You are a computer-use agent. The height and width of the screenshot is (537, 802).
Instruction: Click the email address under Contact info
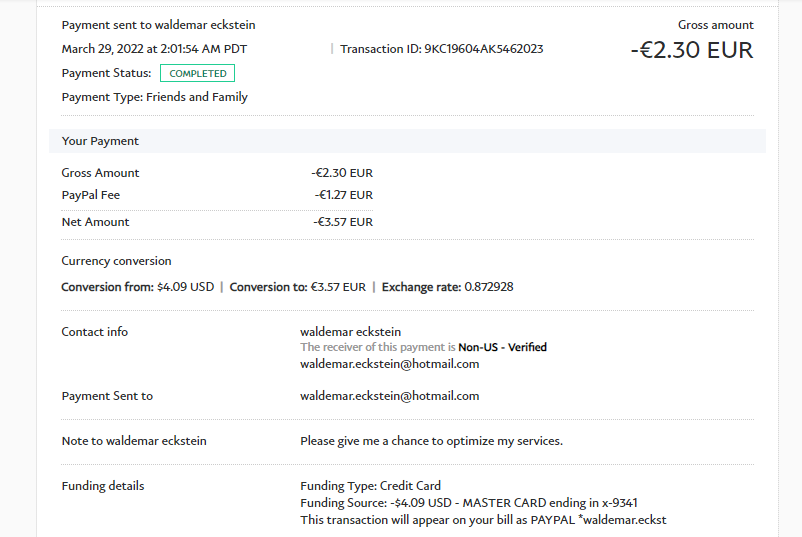pos(389,364)
